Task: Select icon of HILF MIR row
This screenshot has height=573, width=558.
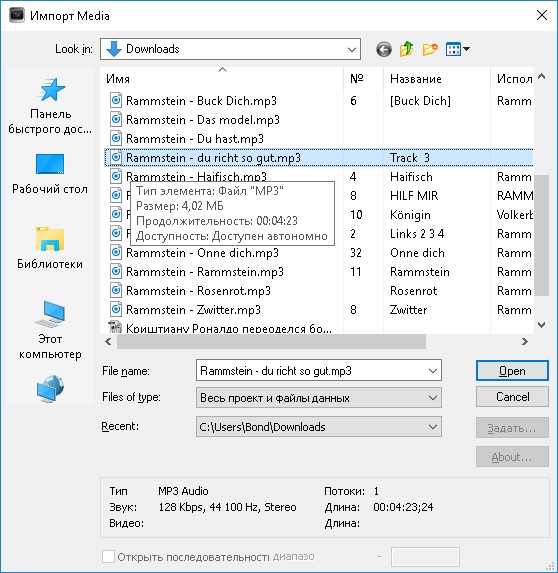Action: tap(116, 196)
